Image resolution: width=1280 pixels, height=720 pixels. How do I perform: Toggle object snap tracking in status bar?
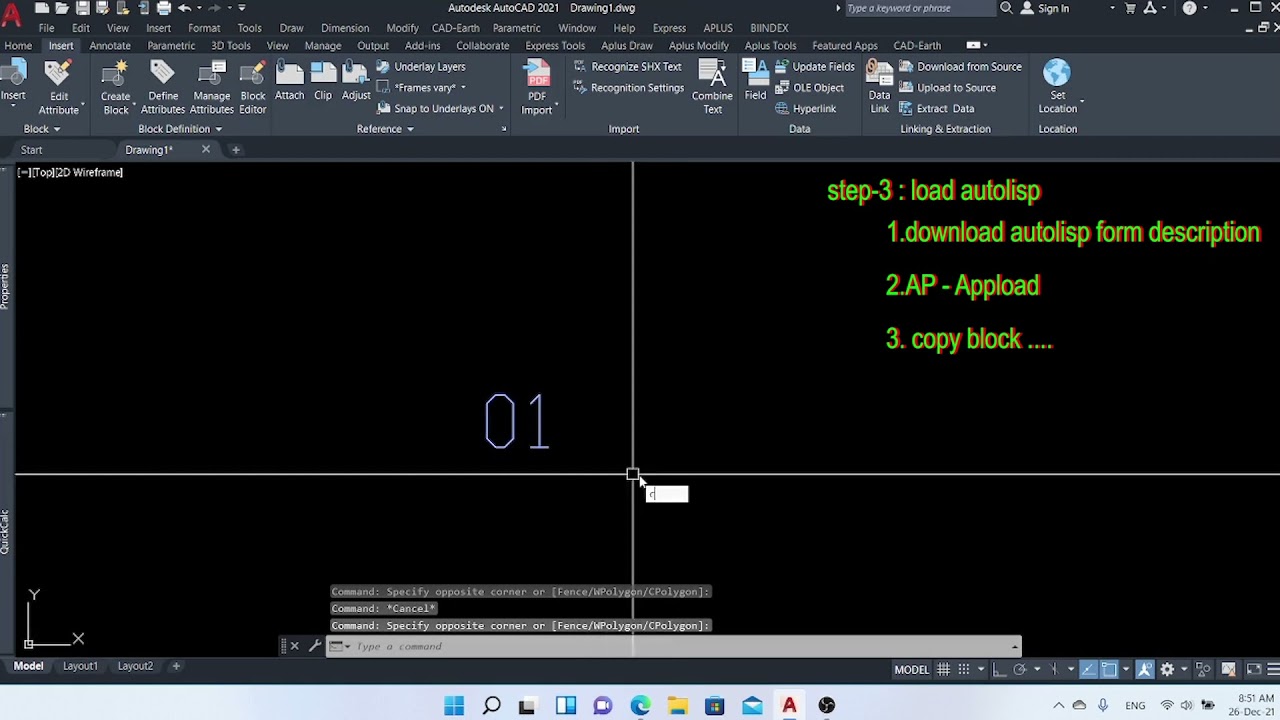(1088, 669)
